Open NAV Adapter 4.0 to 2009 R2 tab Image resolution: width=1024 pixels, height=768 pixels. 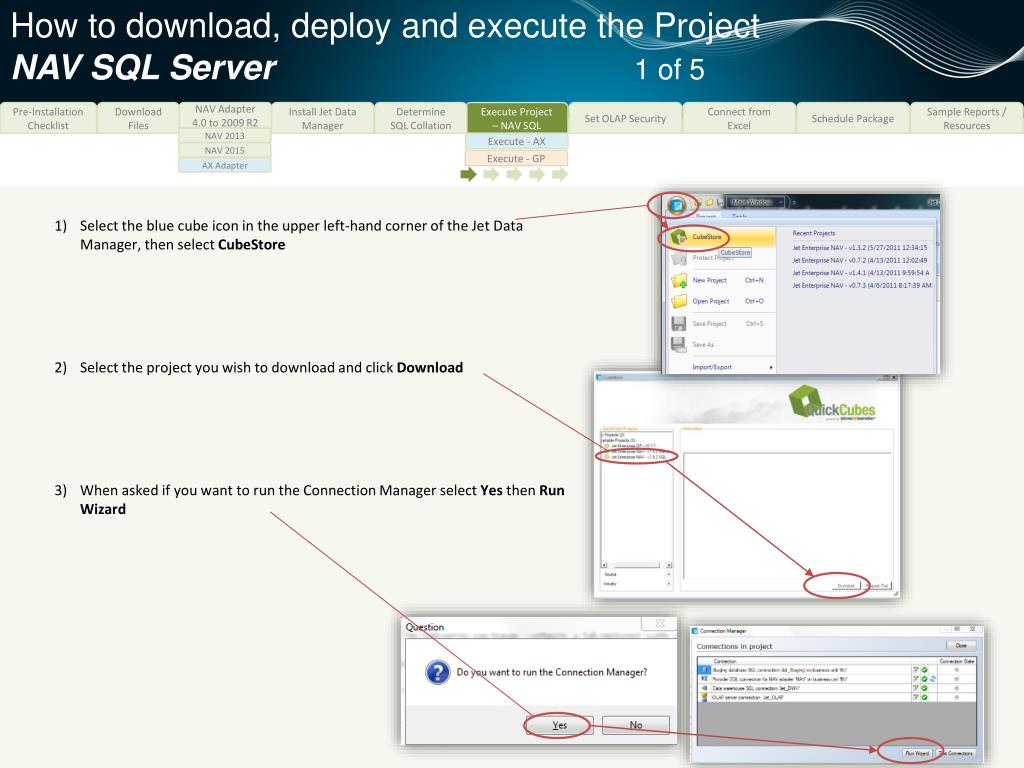pos(225,116)
